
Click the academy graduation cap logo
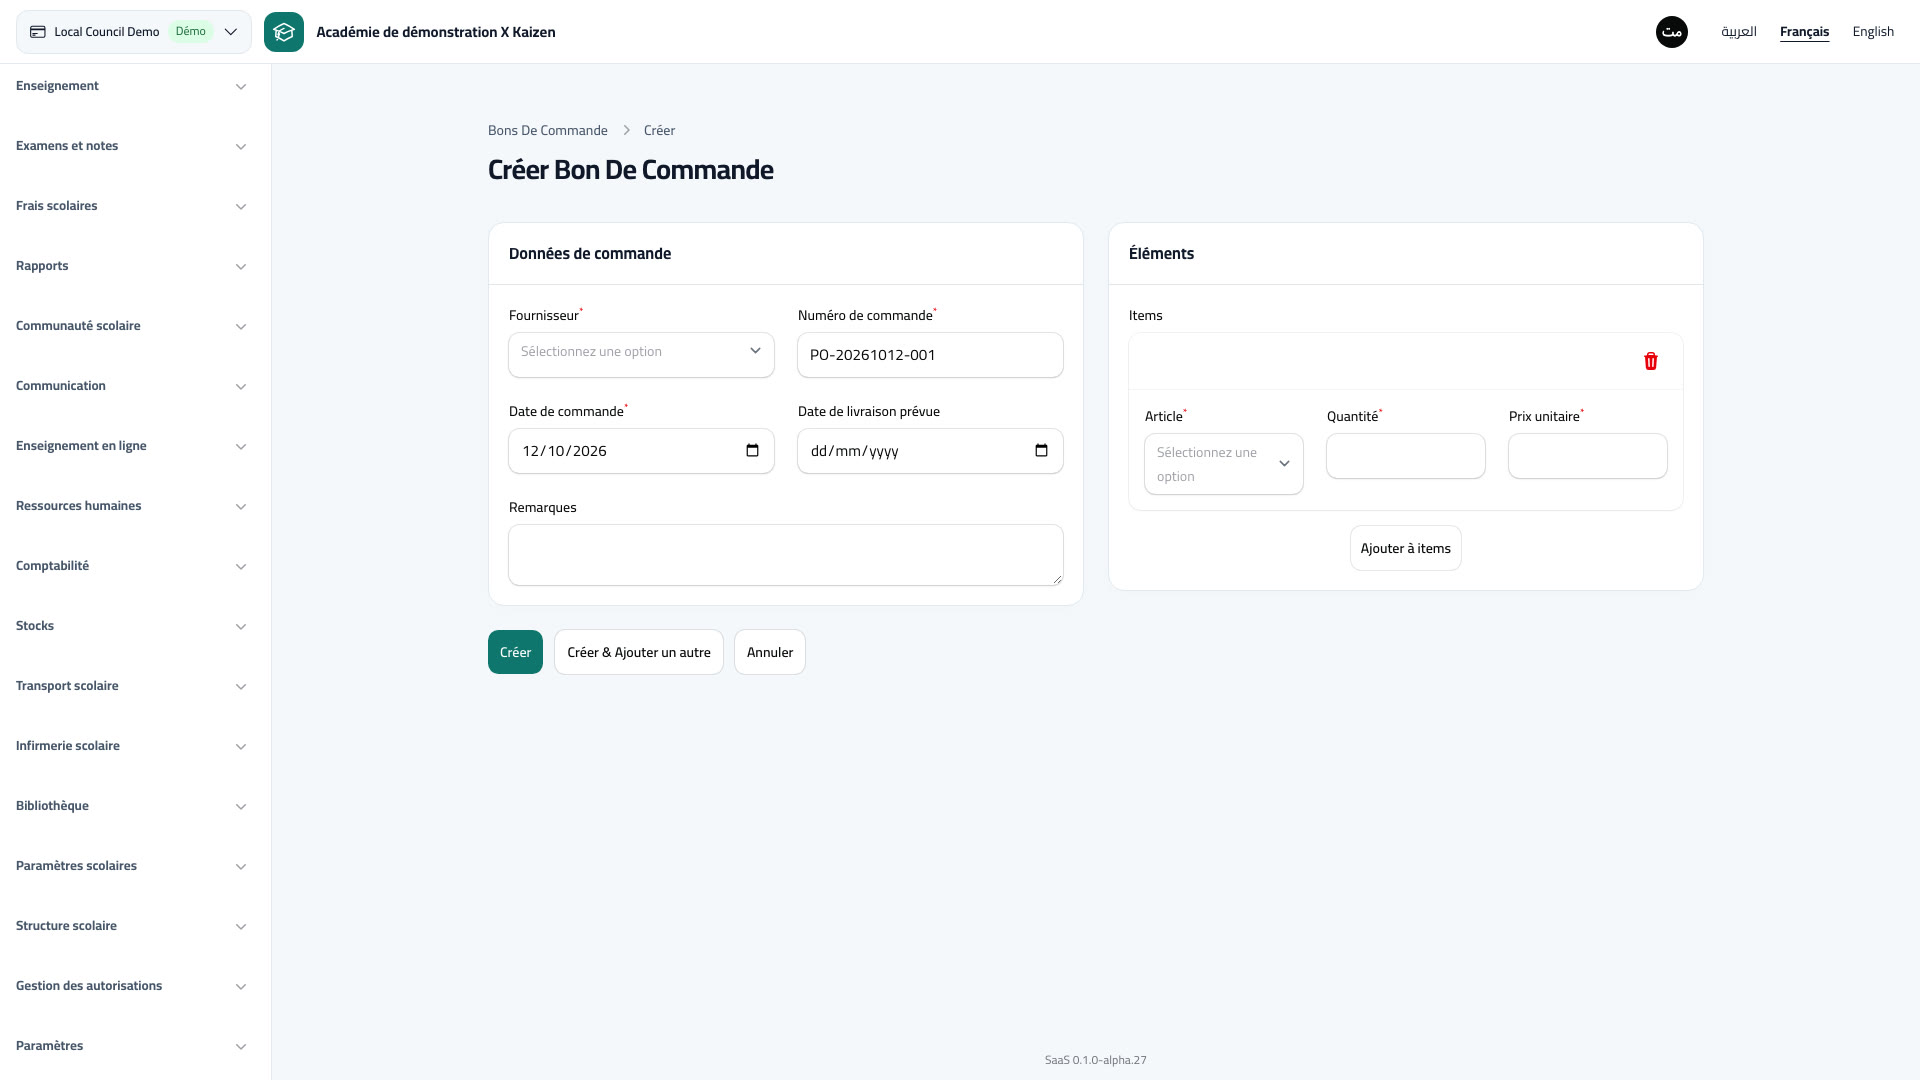click(x=284, y=32)
